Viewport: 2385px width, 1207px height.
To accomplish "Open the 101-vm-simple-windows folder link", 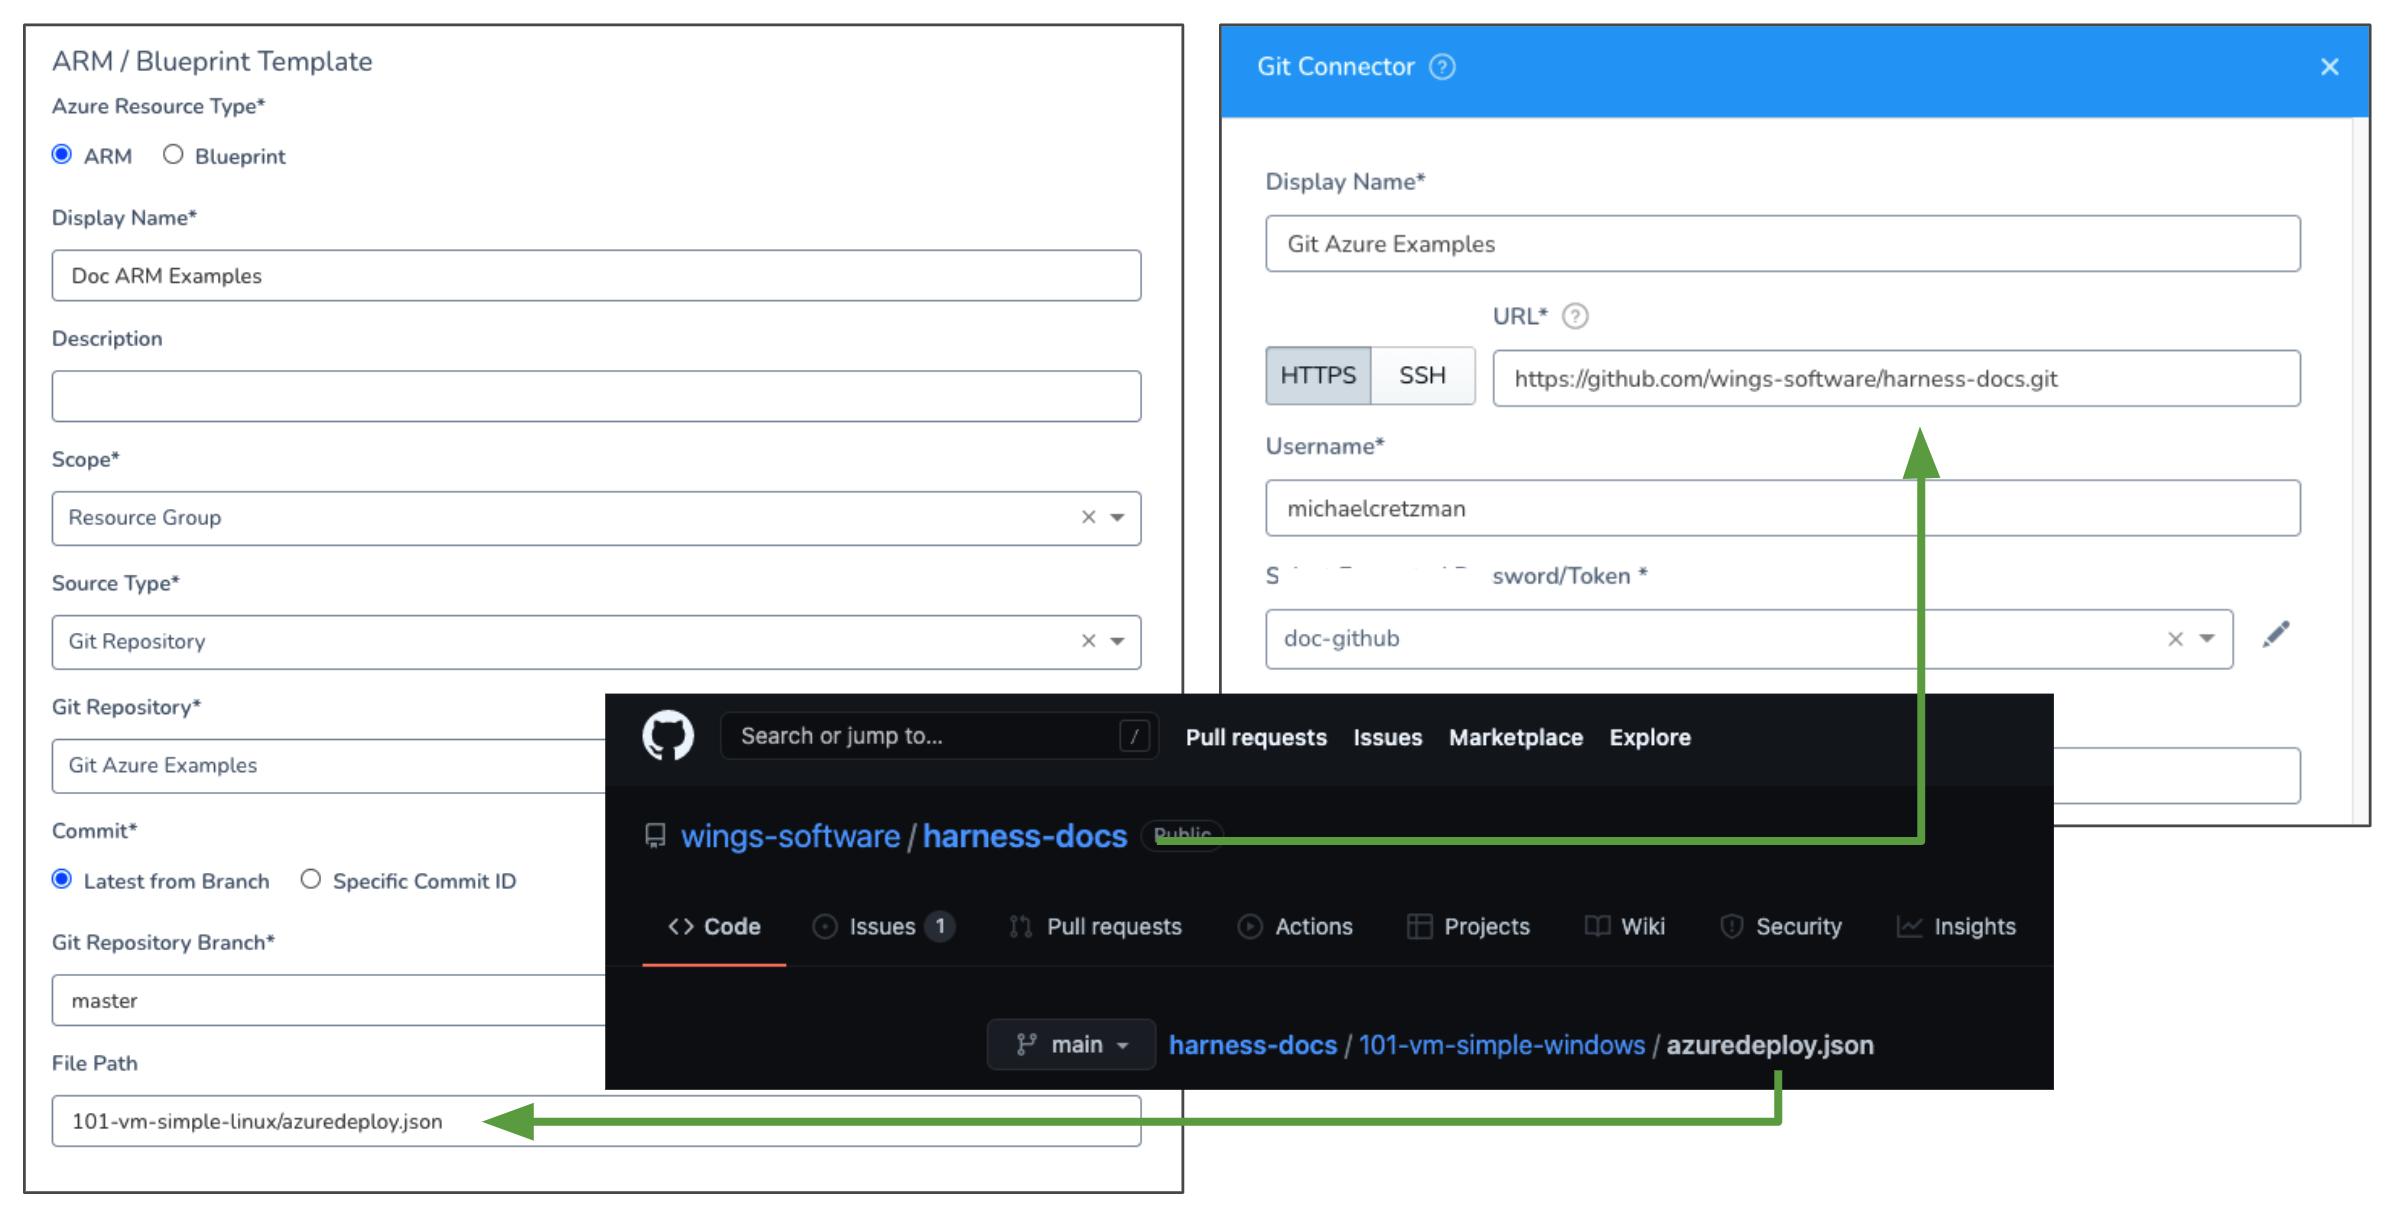I will point(1501,1045).
